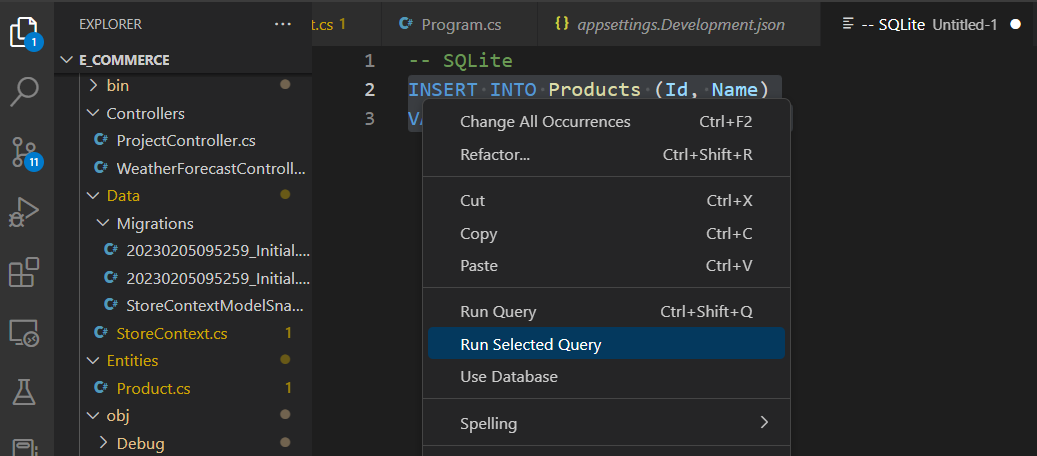Open the Explorer view icon

pos(25,31)
